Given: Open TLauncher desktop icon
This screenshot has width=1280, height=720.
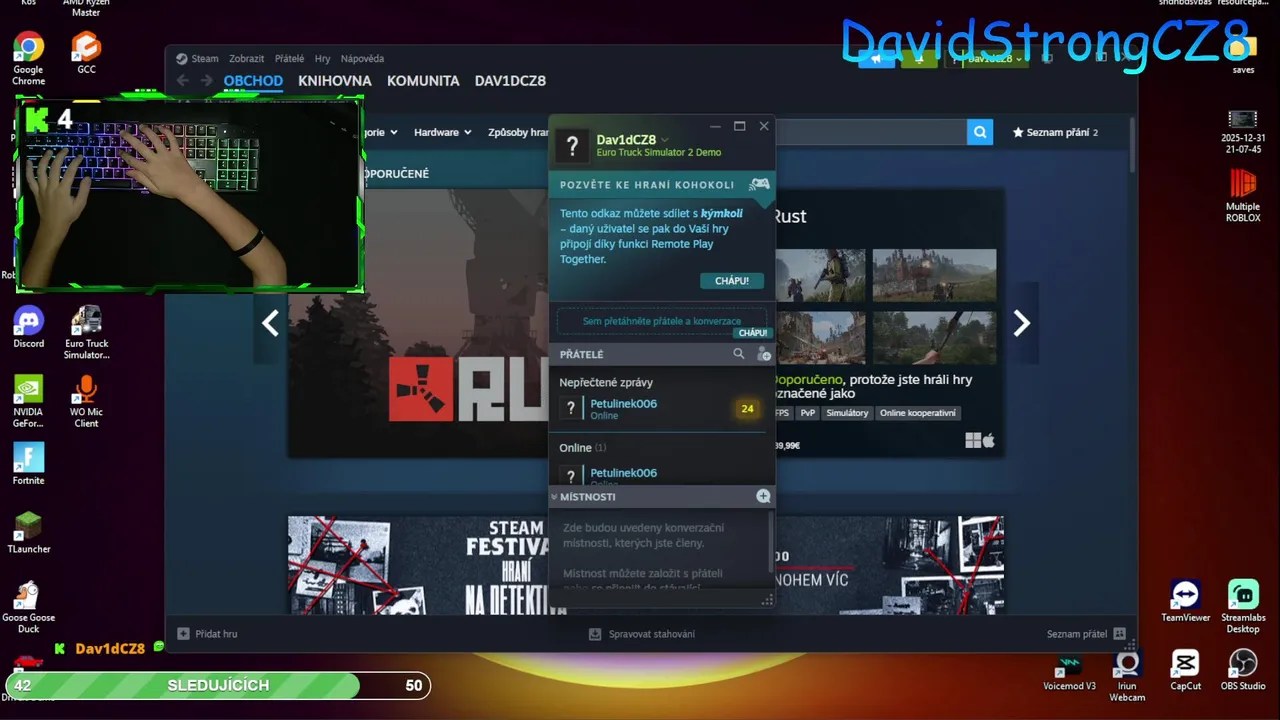Looking at the screenshot, I should (x=28, y=533).
